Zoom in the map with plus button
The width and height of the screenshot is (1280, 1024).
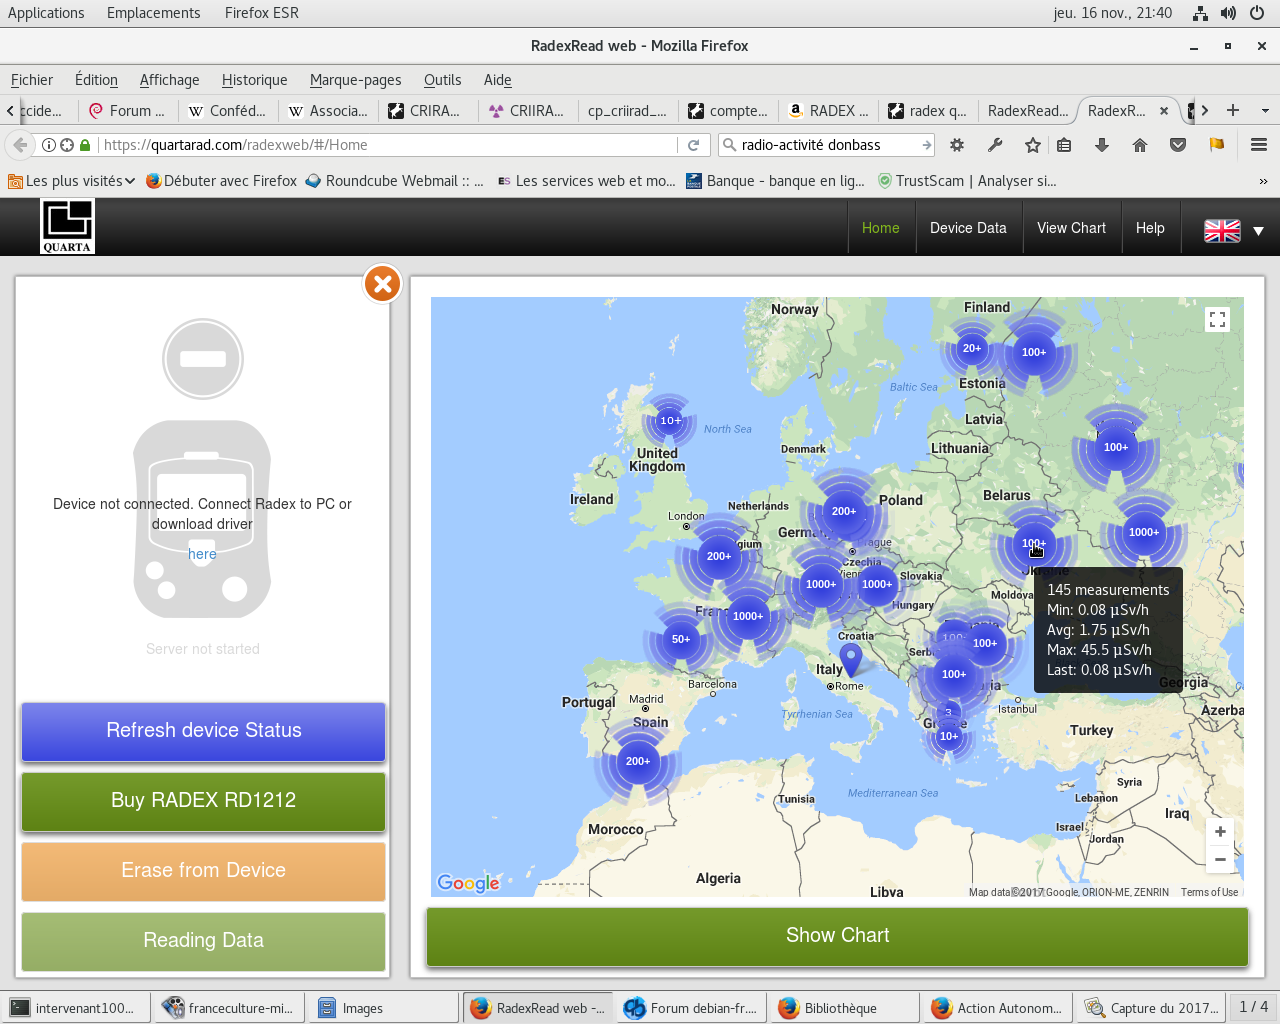tap(1220, 832)
